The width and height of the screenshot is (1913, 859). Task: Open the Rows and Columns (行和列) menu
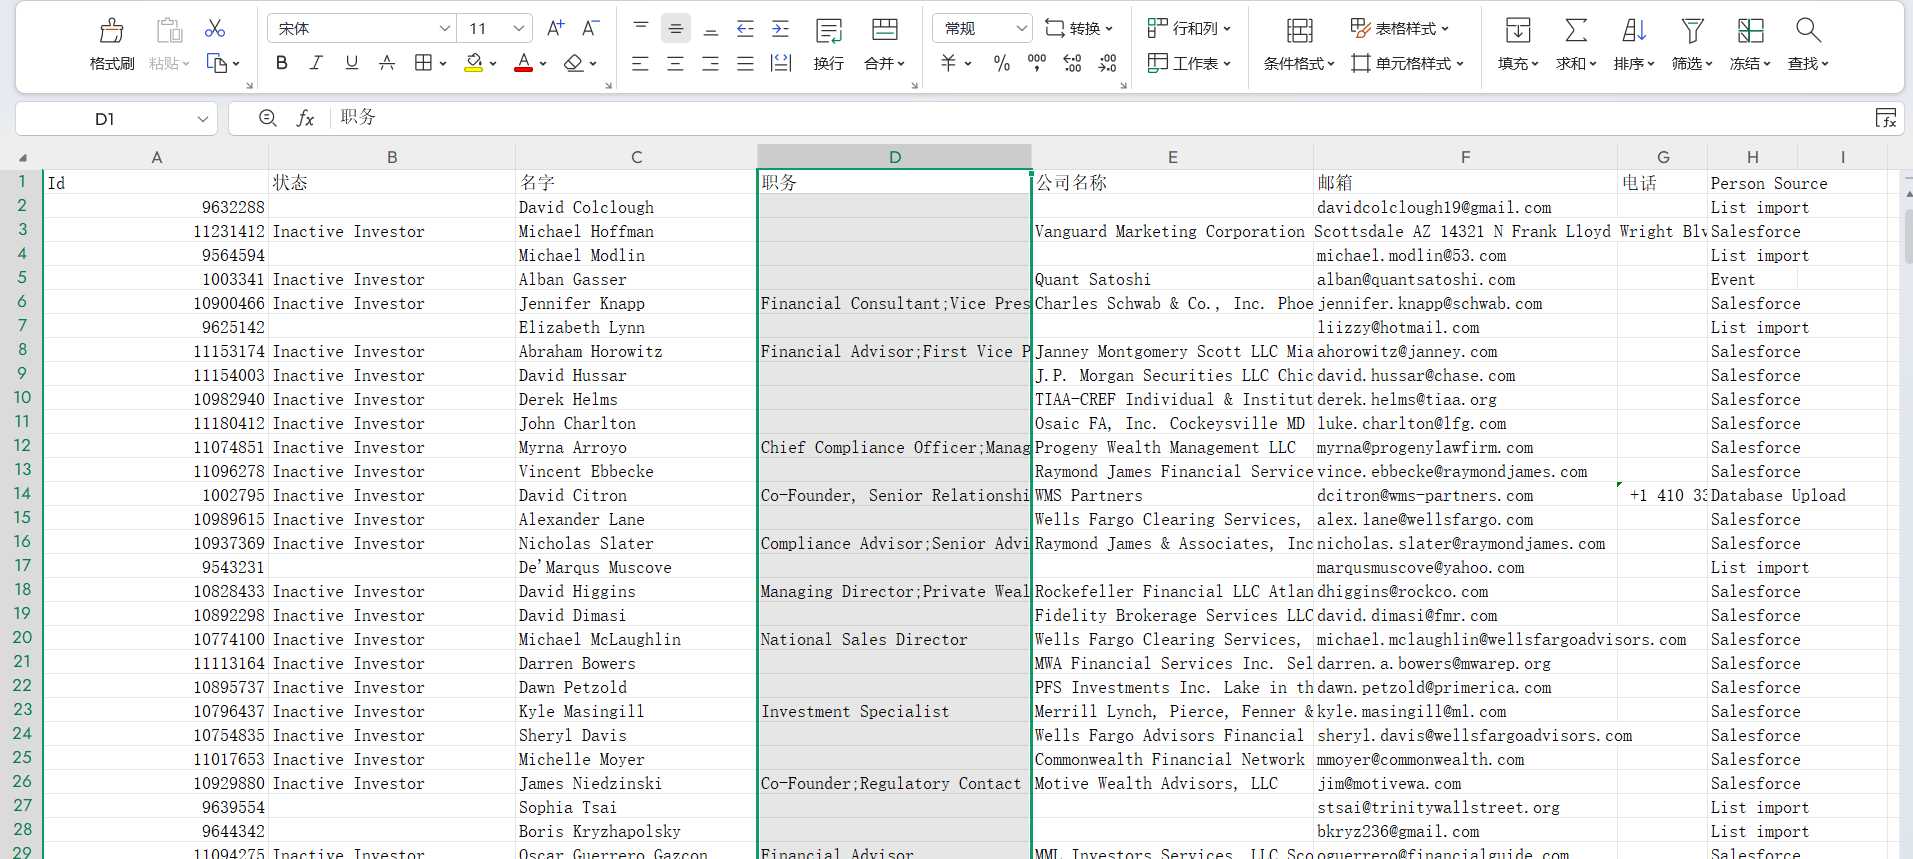click(x=1189, y=28)
